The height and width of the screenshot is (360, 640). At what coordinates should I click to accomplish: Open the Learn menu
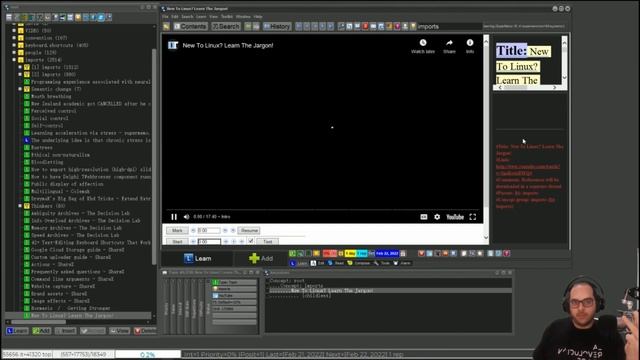click(x=201, y=17)
